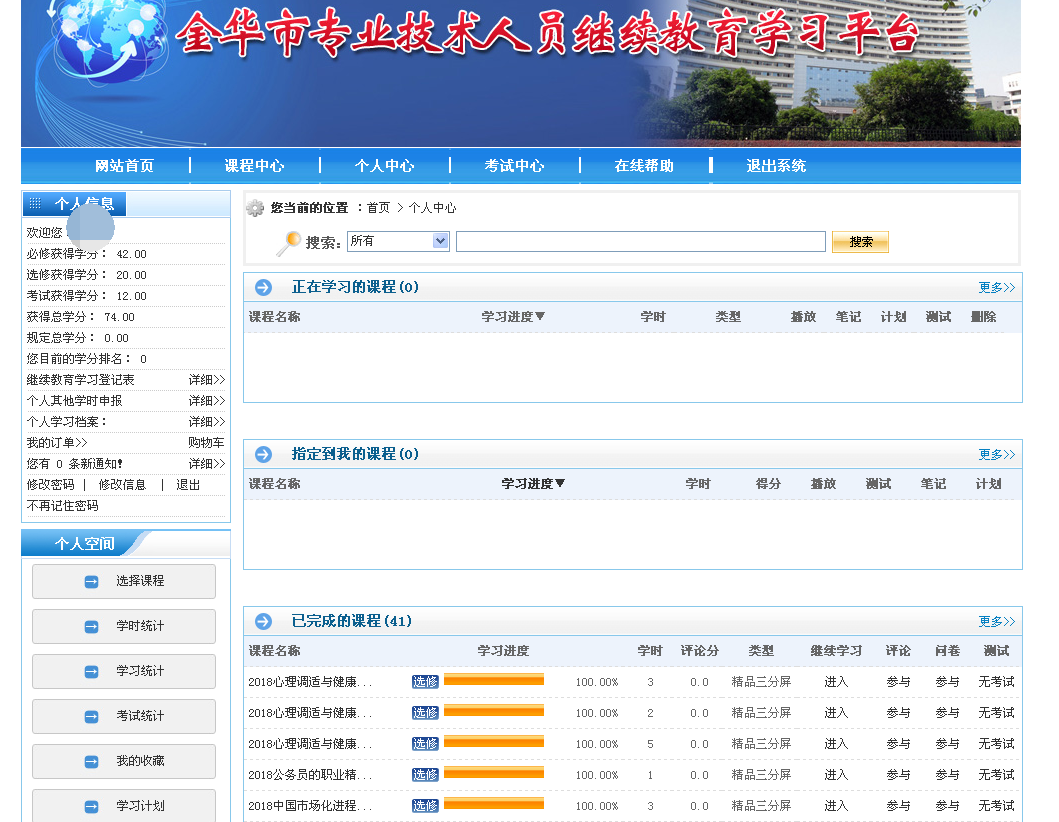Click 不再记住密码 link
Image resolution: width=1059 pixels, height=822 pixels.
pyautogui.click(x=62, y=506)
